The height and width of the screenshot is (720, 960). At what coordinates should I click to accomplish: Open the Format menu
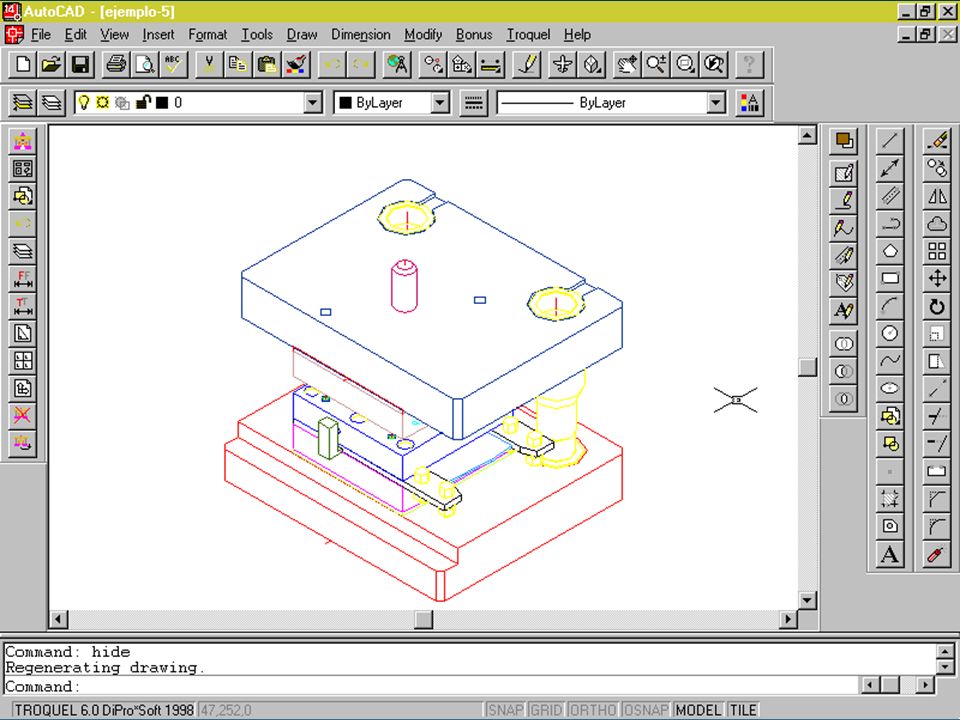[208, 35]
